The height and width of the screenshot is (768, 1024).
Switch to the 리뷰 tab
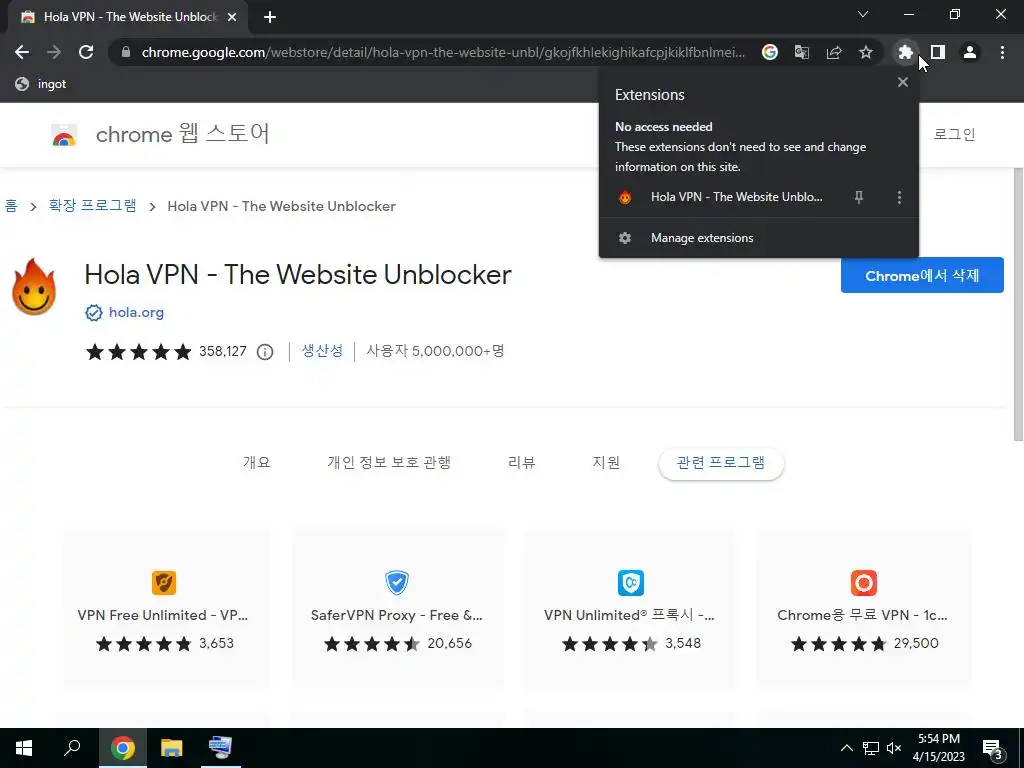(521, 462)
